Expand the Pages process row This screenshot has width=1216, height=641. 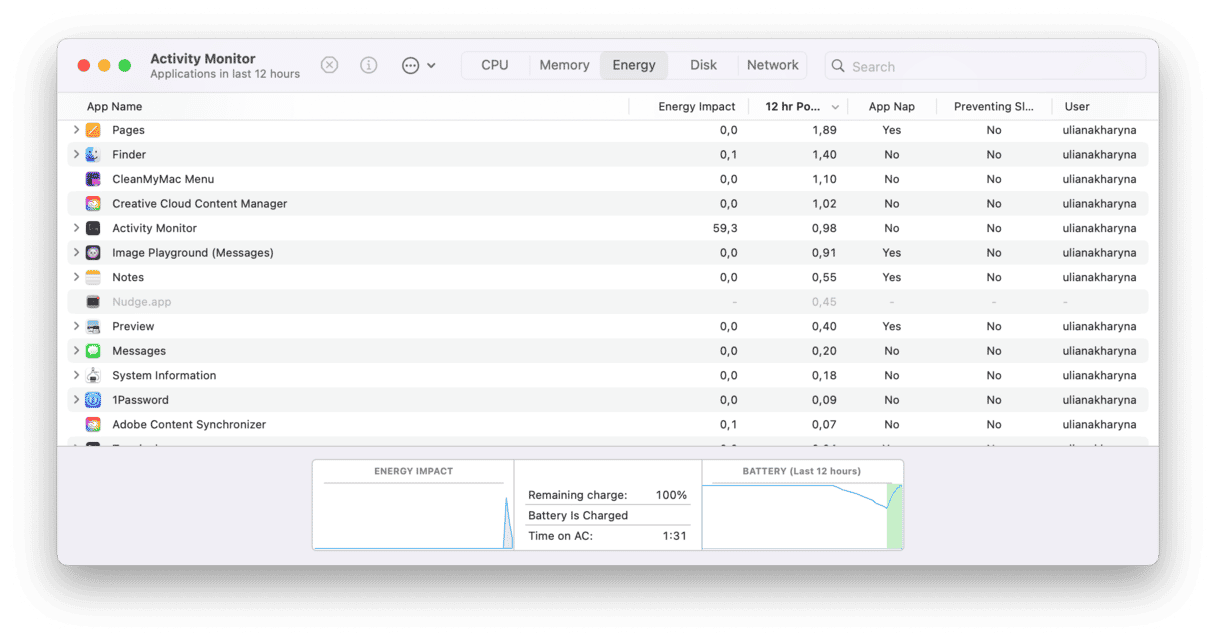pos(76,130)
